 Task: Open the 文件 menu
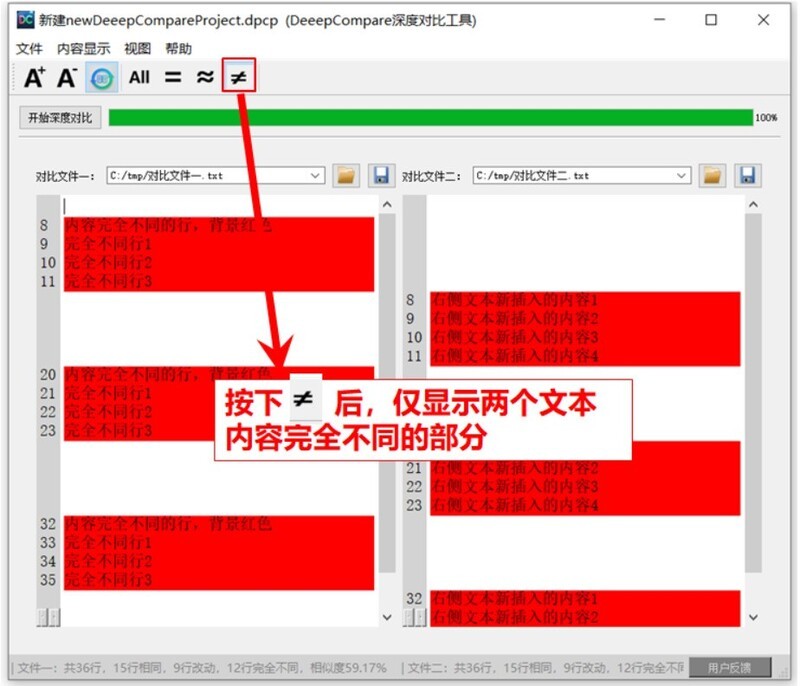[29, 49]
